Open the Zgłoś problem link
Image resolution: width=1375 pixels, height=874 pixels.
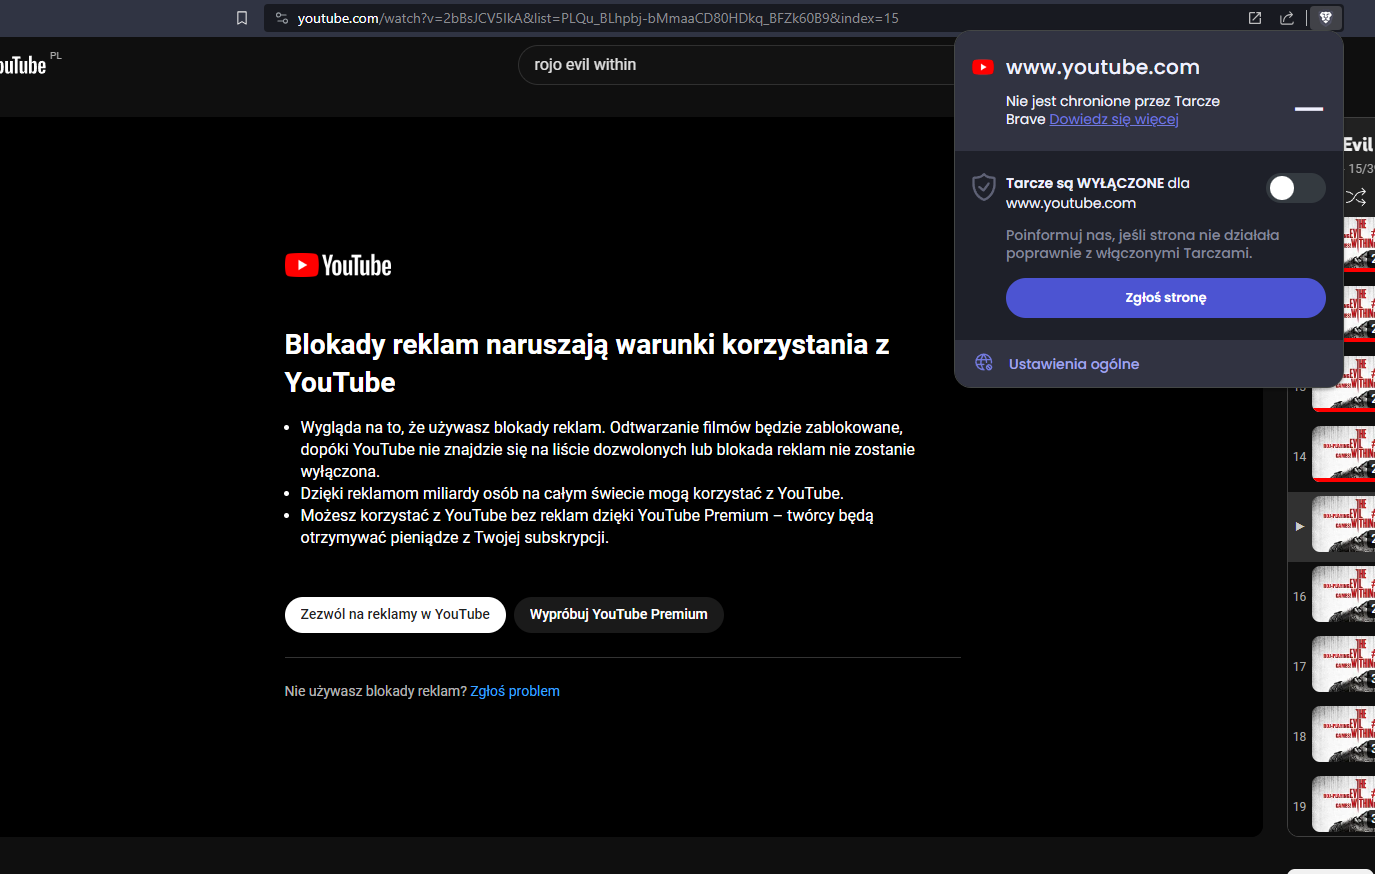coord(515,691)
